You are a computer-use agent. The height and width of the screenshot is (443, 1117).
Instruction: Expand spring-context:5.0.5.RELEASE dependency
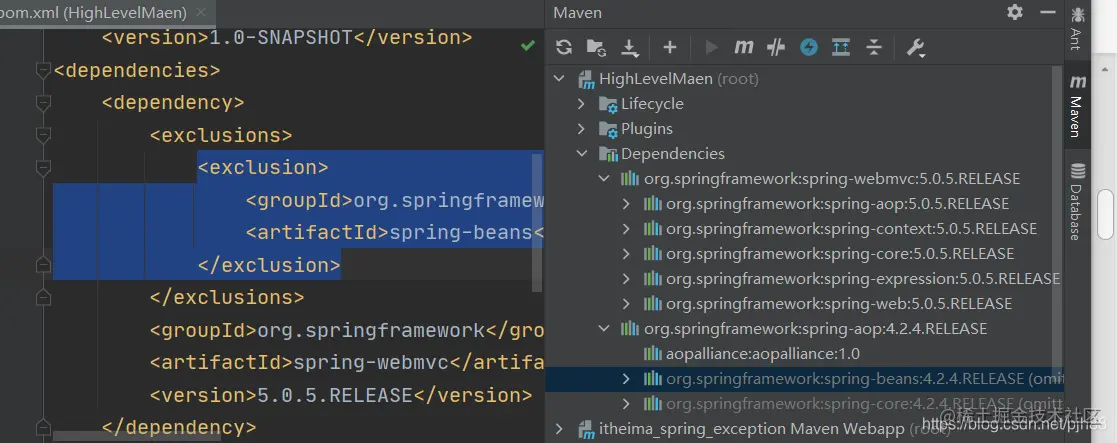coord(626,229)
